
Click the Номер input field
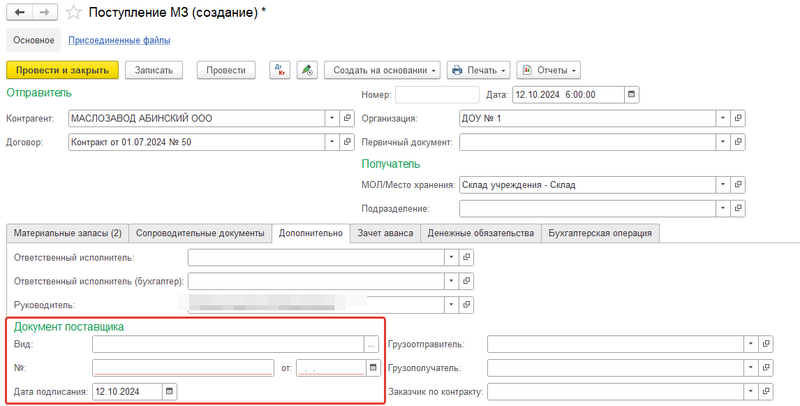point(436,95)
